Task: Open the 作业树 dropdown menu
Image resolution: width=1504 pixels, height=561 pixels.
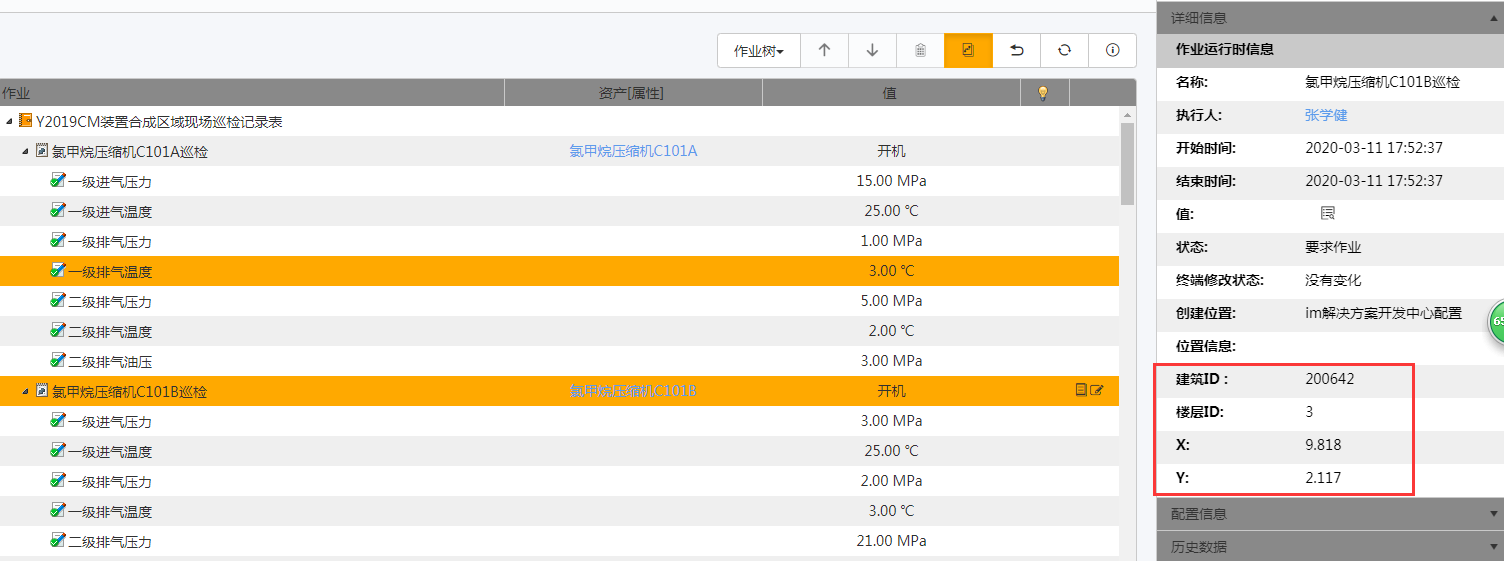Action: click(x=759, y=51)
